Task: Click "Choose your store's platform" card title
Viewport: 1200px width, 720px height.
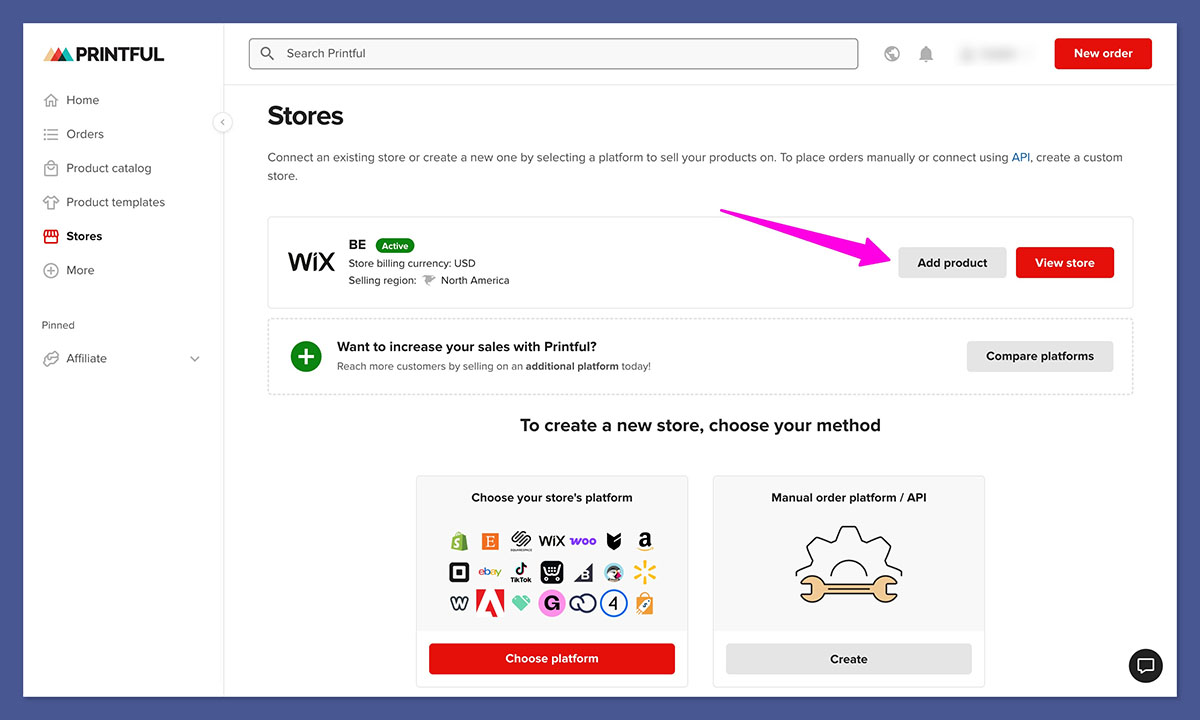Action: (552, 497)
